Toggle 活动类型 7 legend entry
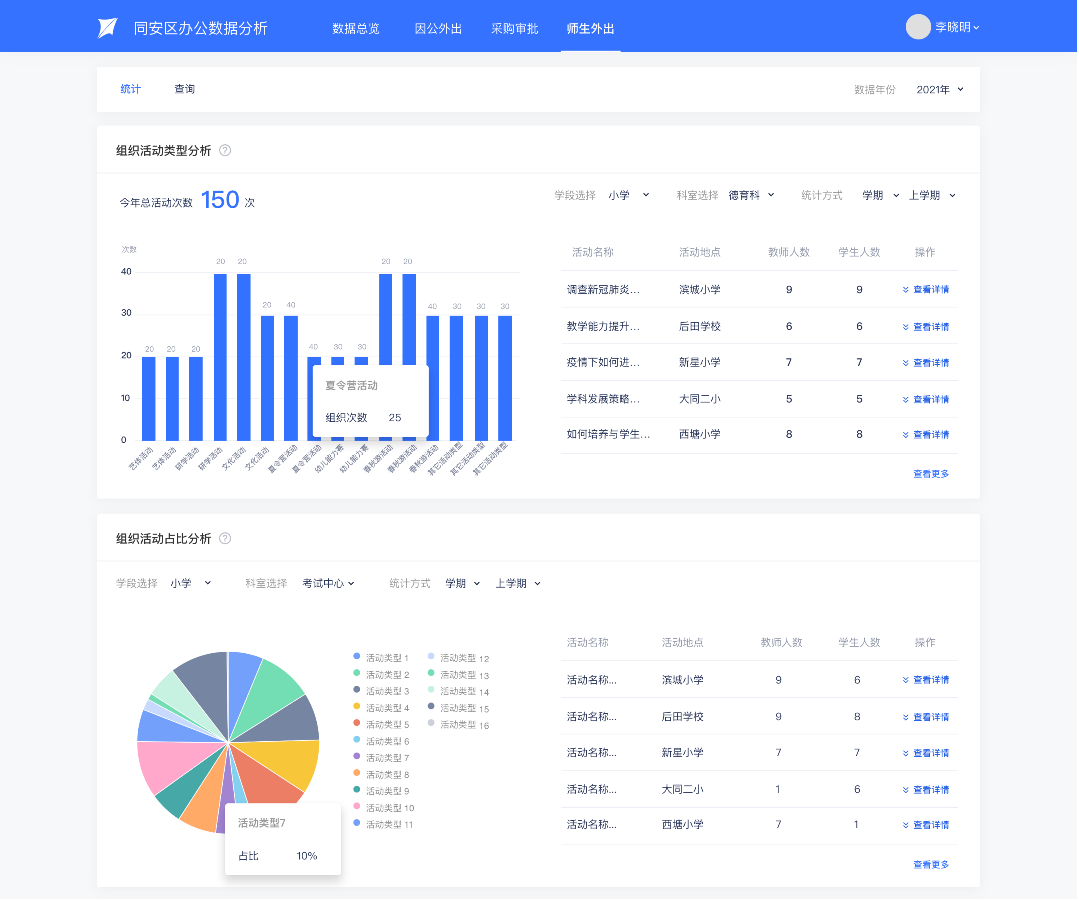This screenshot has height=901, width=1079. coord(381,757)
